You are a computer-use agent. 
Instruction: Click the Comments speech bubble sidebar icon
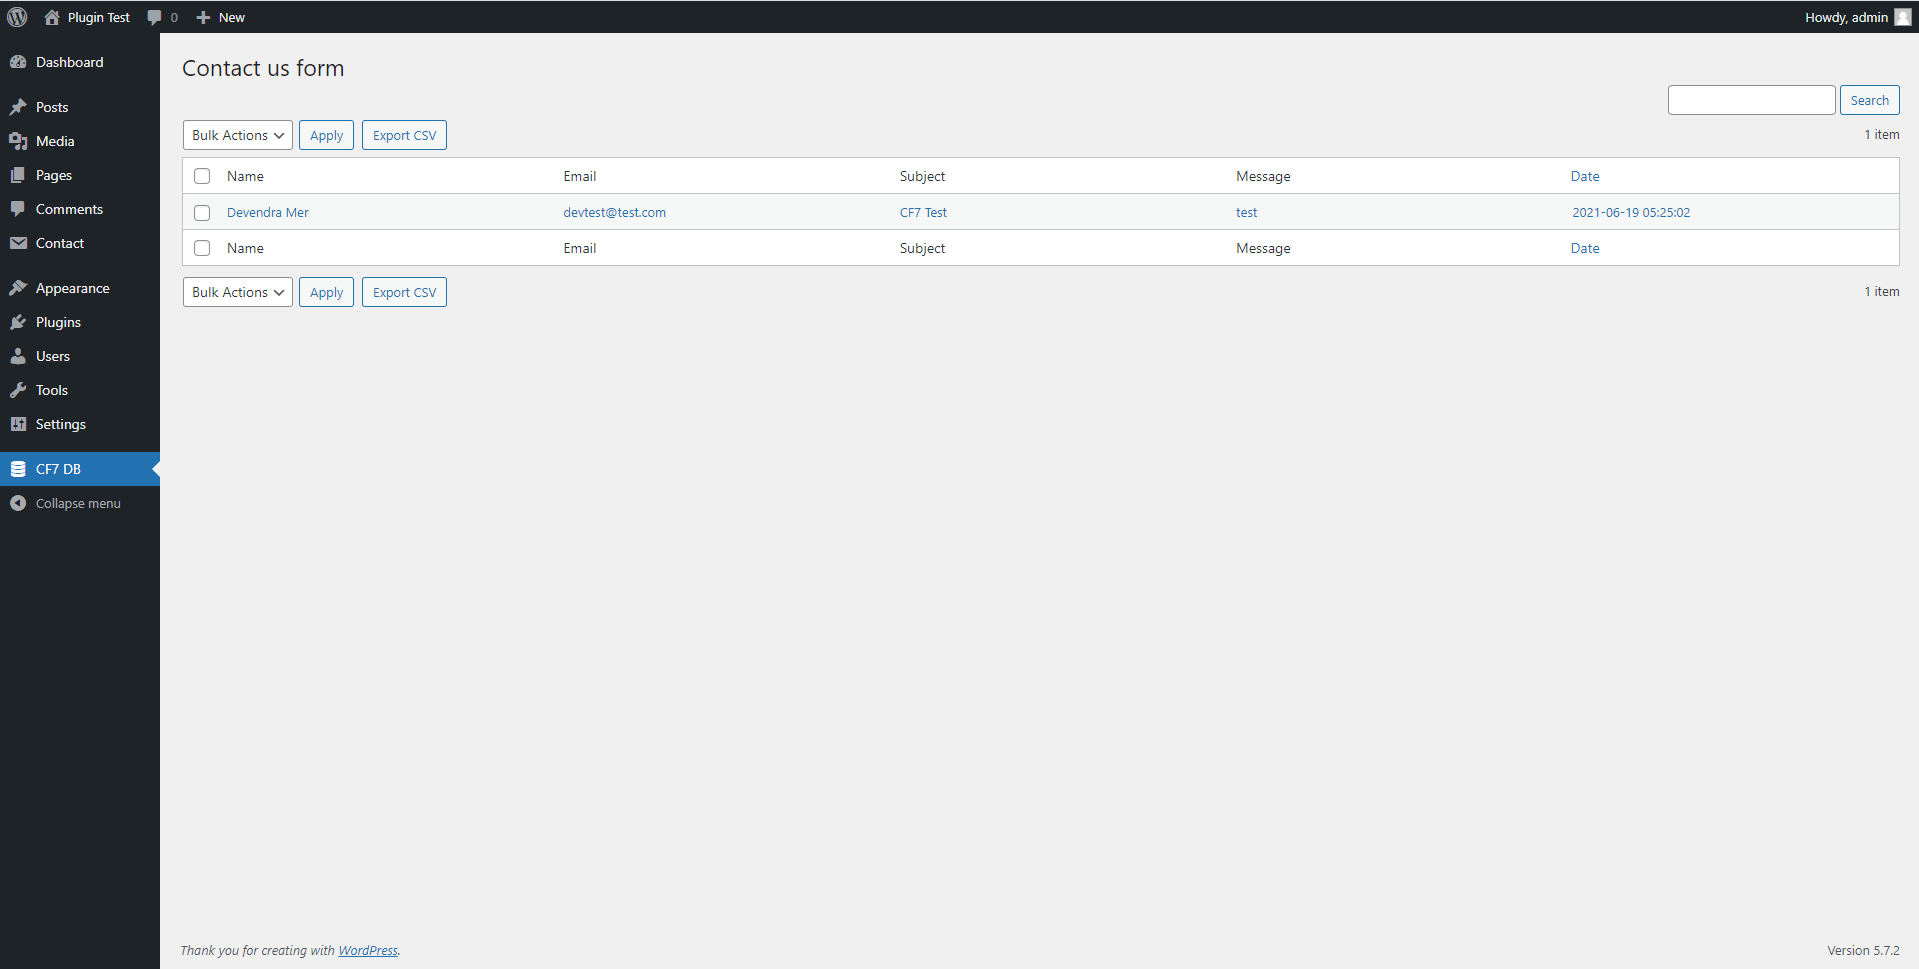pos(18,209)
